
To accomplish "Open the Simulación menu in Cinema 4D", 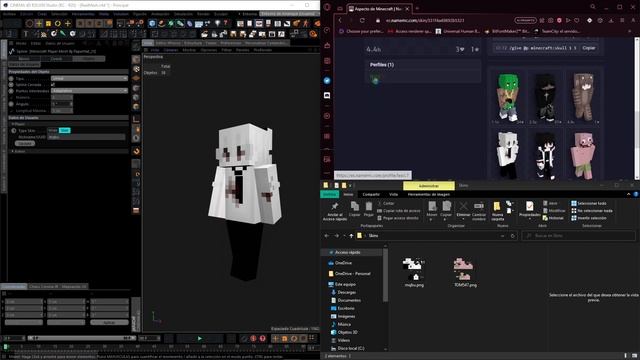I will click(x=183, y=14).
